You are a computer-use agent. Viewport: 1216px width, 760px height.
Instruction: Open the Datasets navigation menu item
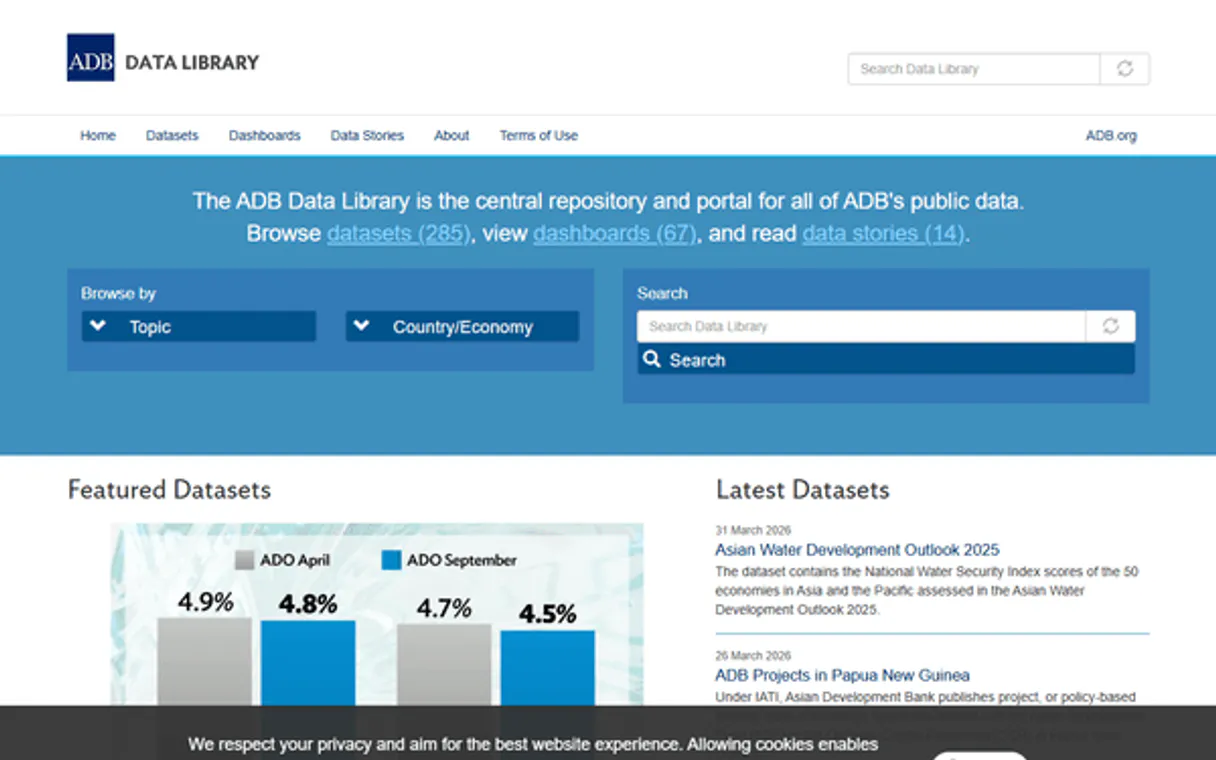tap(171, 135)
